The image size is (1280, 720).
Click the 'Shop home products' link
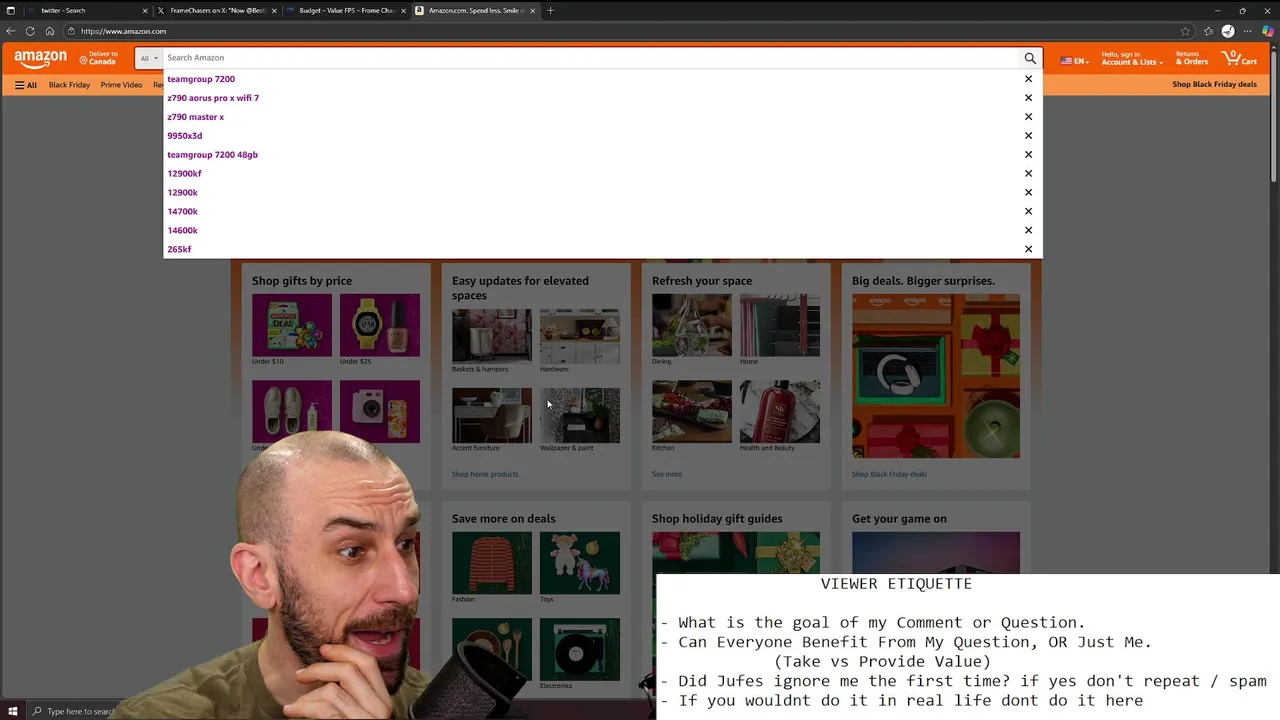tap(485, 474)
